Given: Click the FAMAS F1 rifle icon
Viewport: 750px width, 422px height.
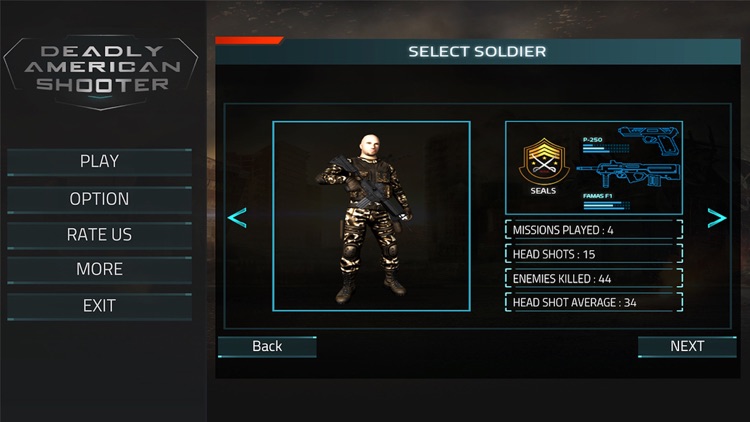Looking at the screenshot, I should pyautogui.click(x=629, y=174).
